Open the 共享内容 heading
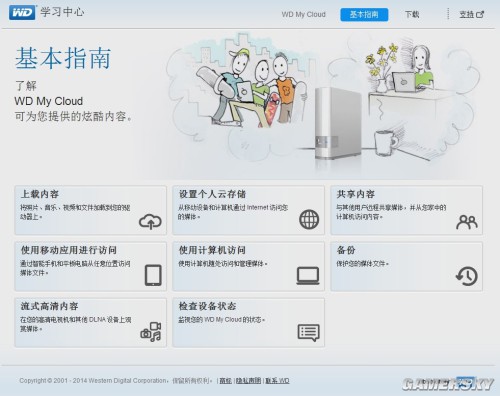 (356, 194)
